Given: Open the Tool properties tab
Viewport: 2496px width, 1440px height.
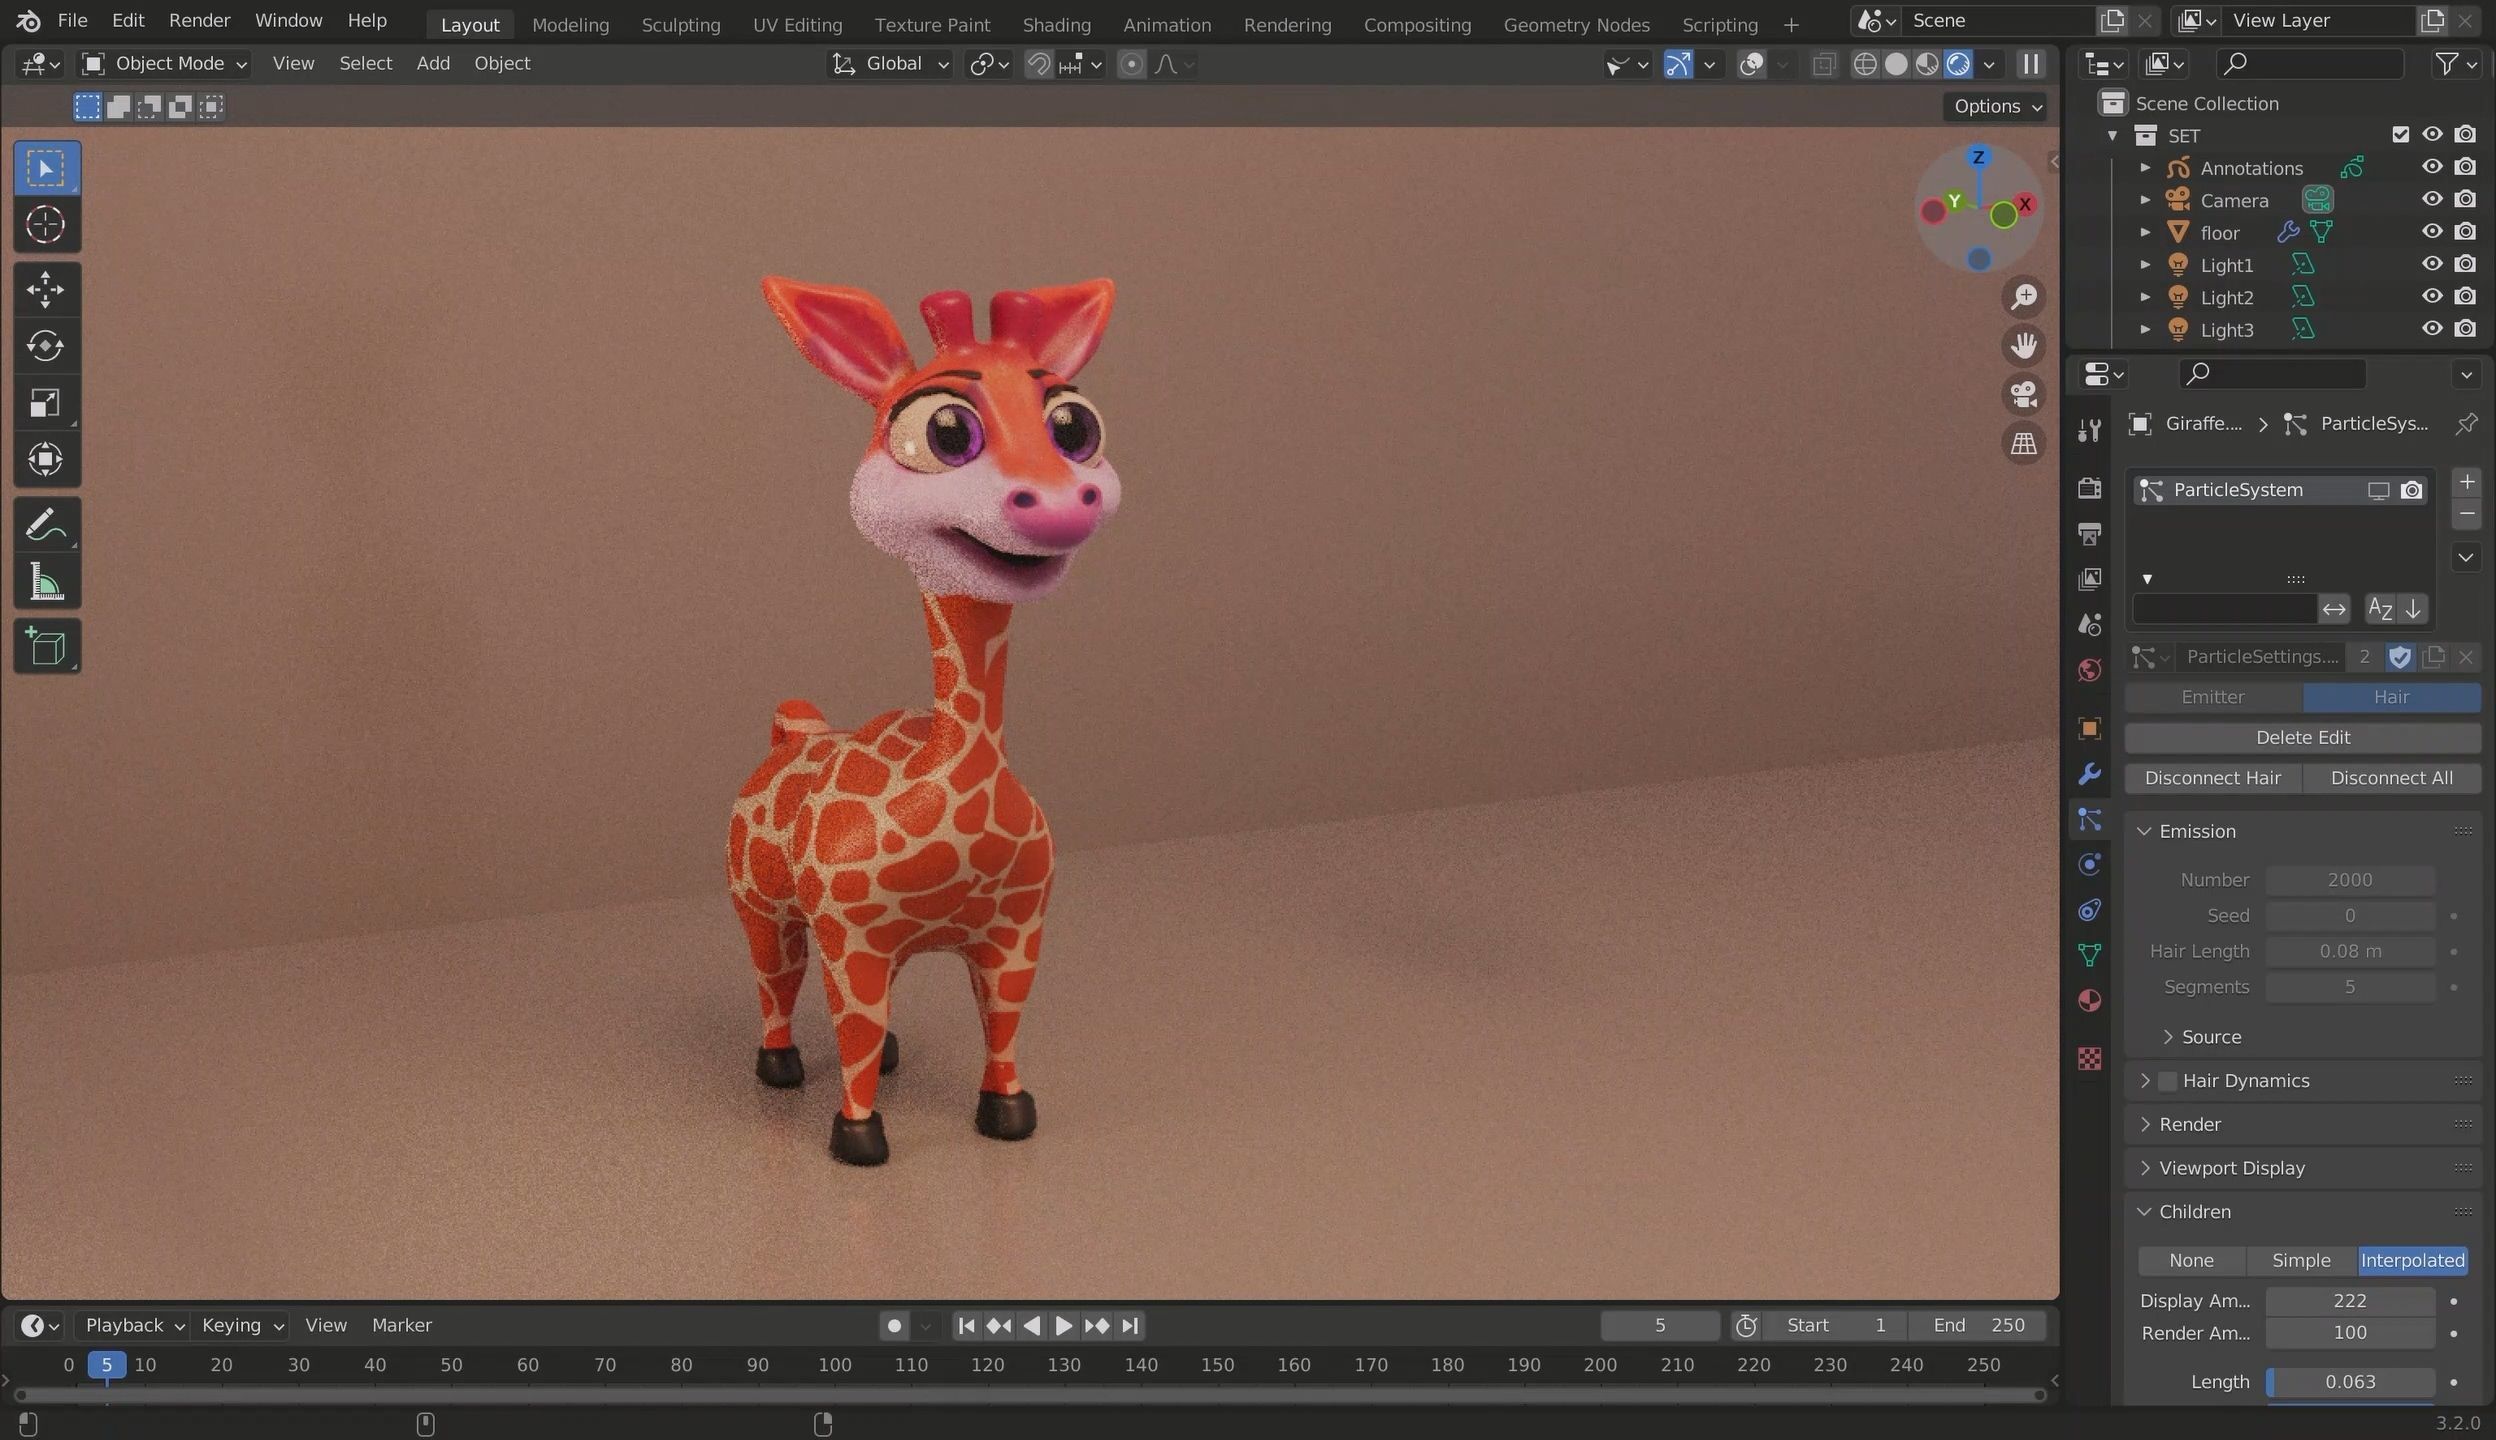Looking at the screenshot, I should point(2089,431).
